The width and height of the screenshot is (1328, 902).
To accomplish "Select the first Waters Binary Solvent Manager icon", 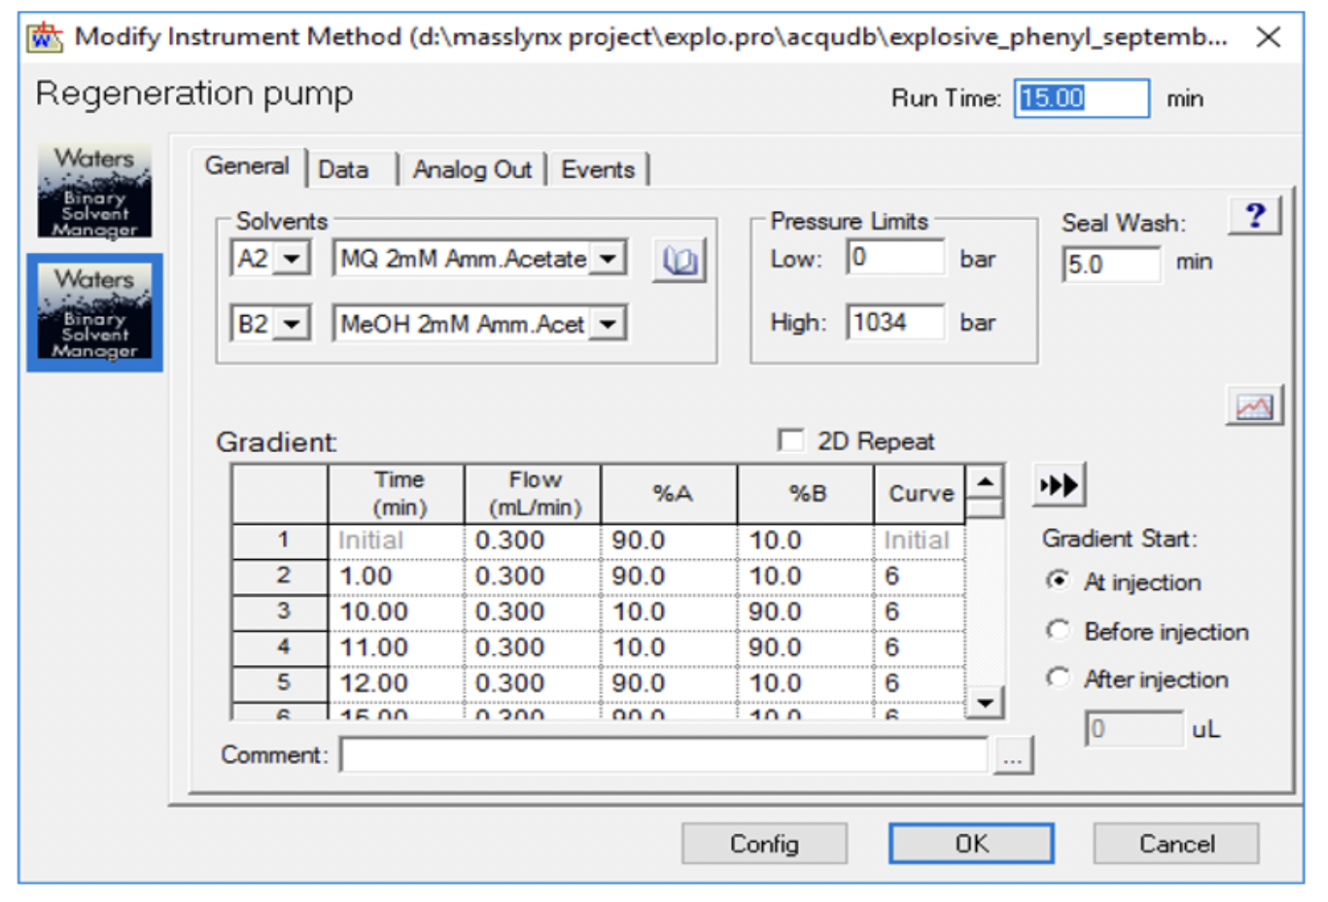I will pyautogui.click(x=94, y=191).
